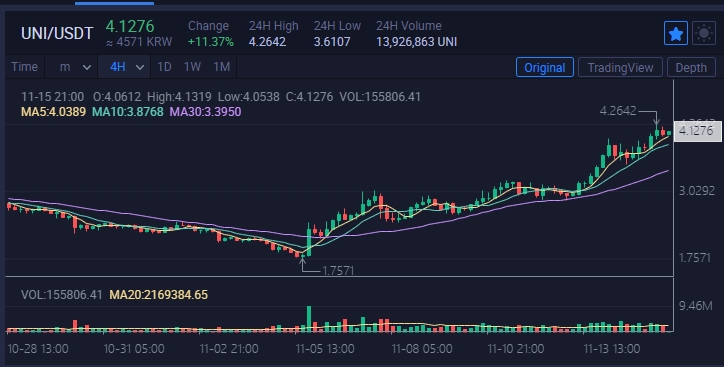Click the UNI/USDT pair name

click(57, 33)
